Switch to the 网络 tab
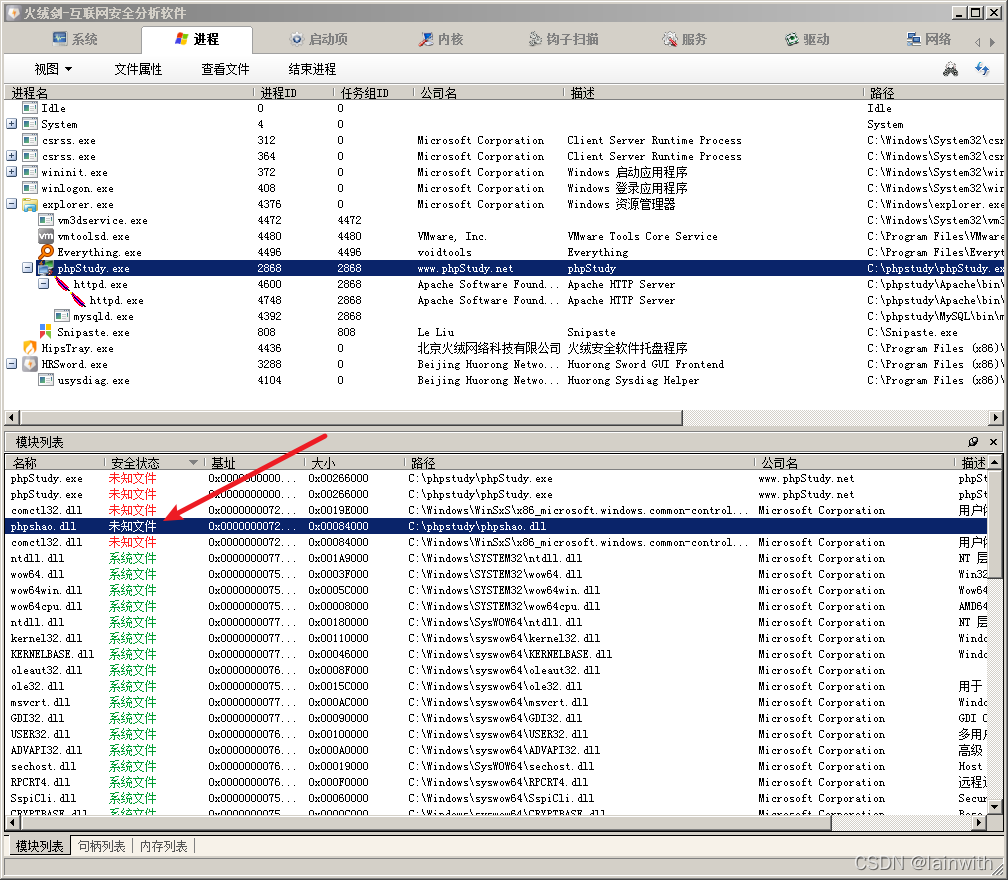 [928, 39]
